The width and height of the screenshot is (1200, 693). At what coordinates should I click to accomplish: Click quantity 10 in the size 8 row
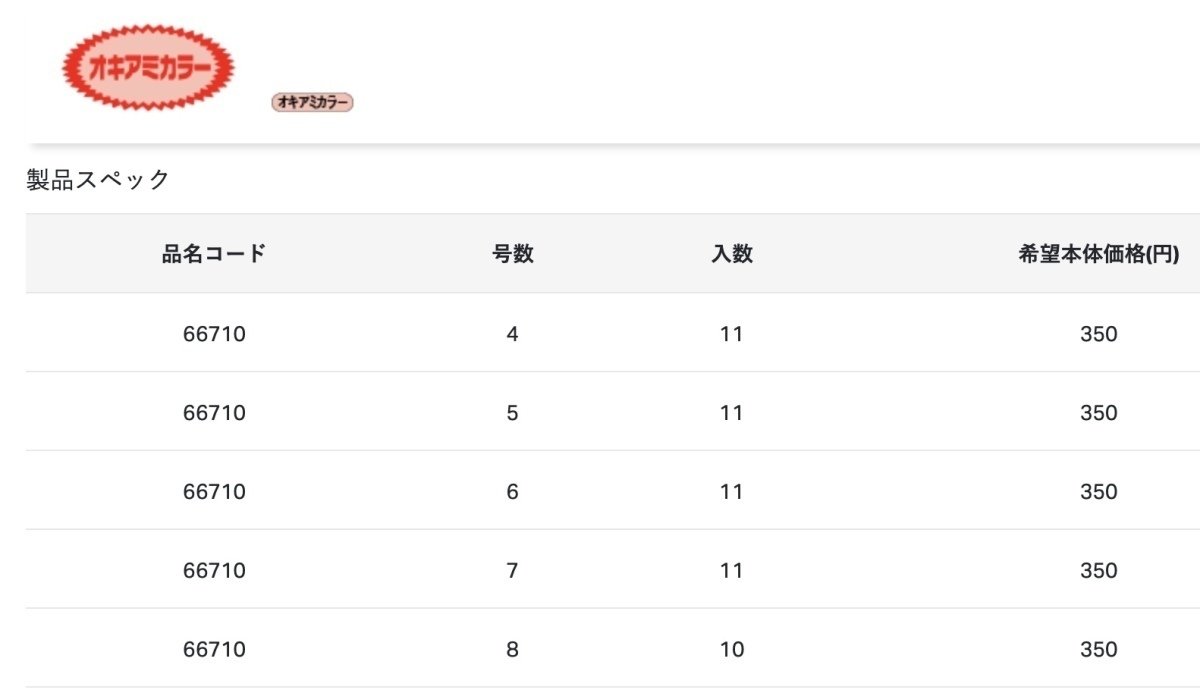(x=732, y=650)
